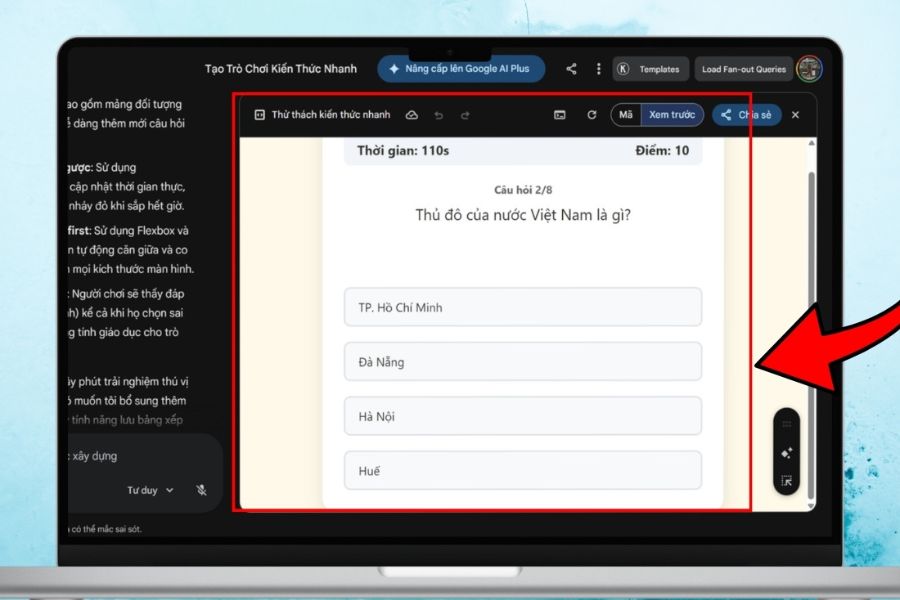Expand the Tư duy model dropdown
The height and width of the screenshot is (600, 900).
[x=150, y=490]
